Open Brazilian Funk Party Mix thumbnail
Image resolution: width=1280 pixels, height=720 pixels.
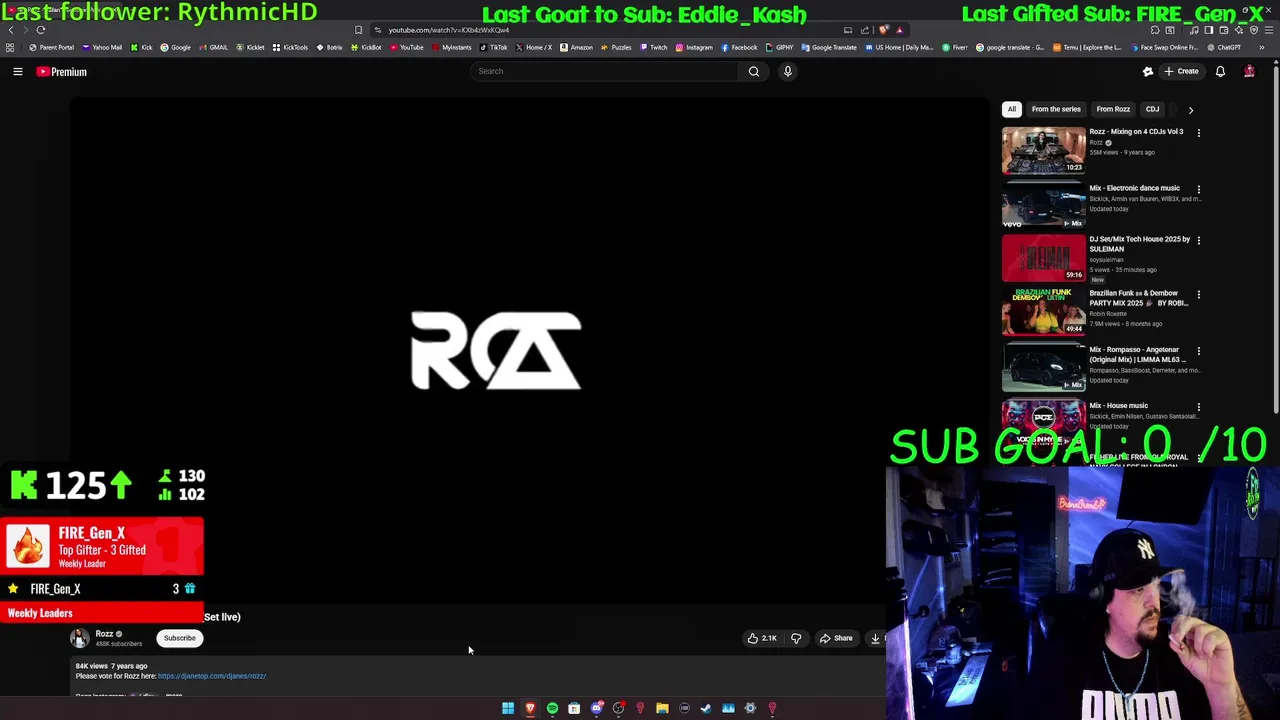pos(1044,312)
